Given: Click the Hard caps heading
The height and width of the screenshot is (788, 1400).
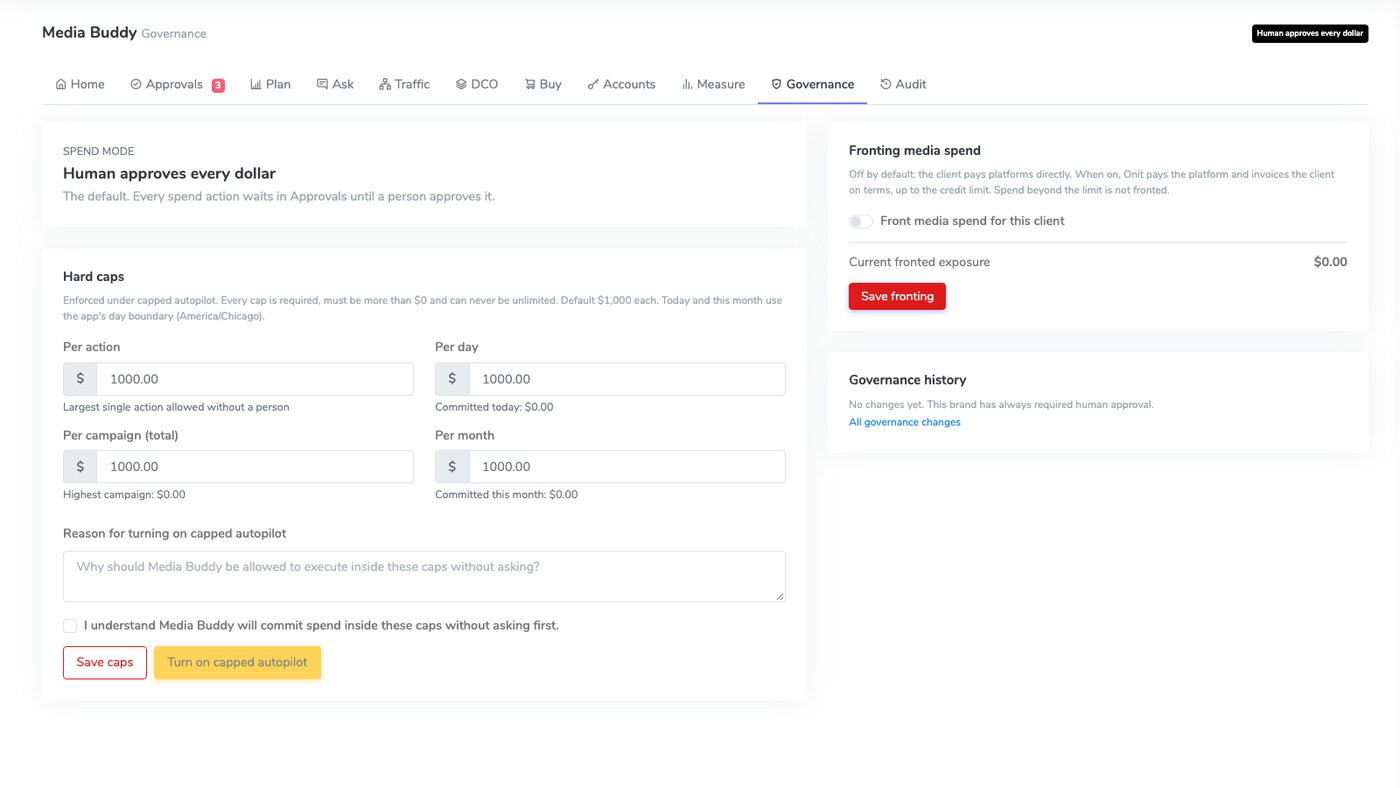Looking at the screenshot, I should click(x=94, y=276).
